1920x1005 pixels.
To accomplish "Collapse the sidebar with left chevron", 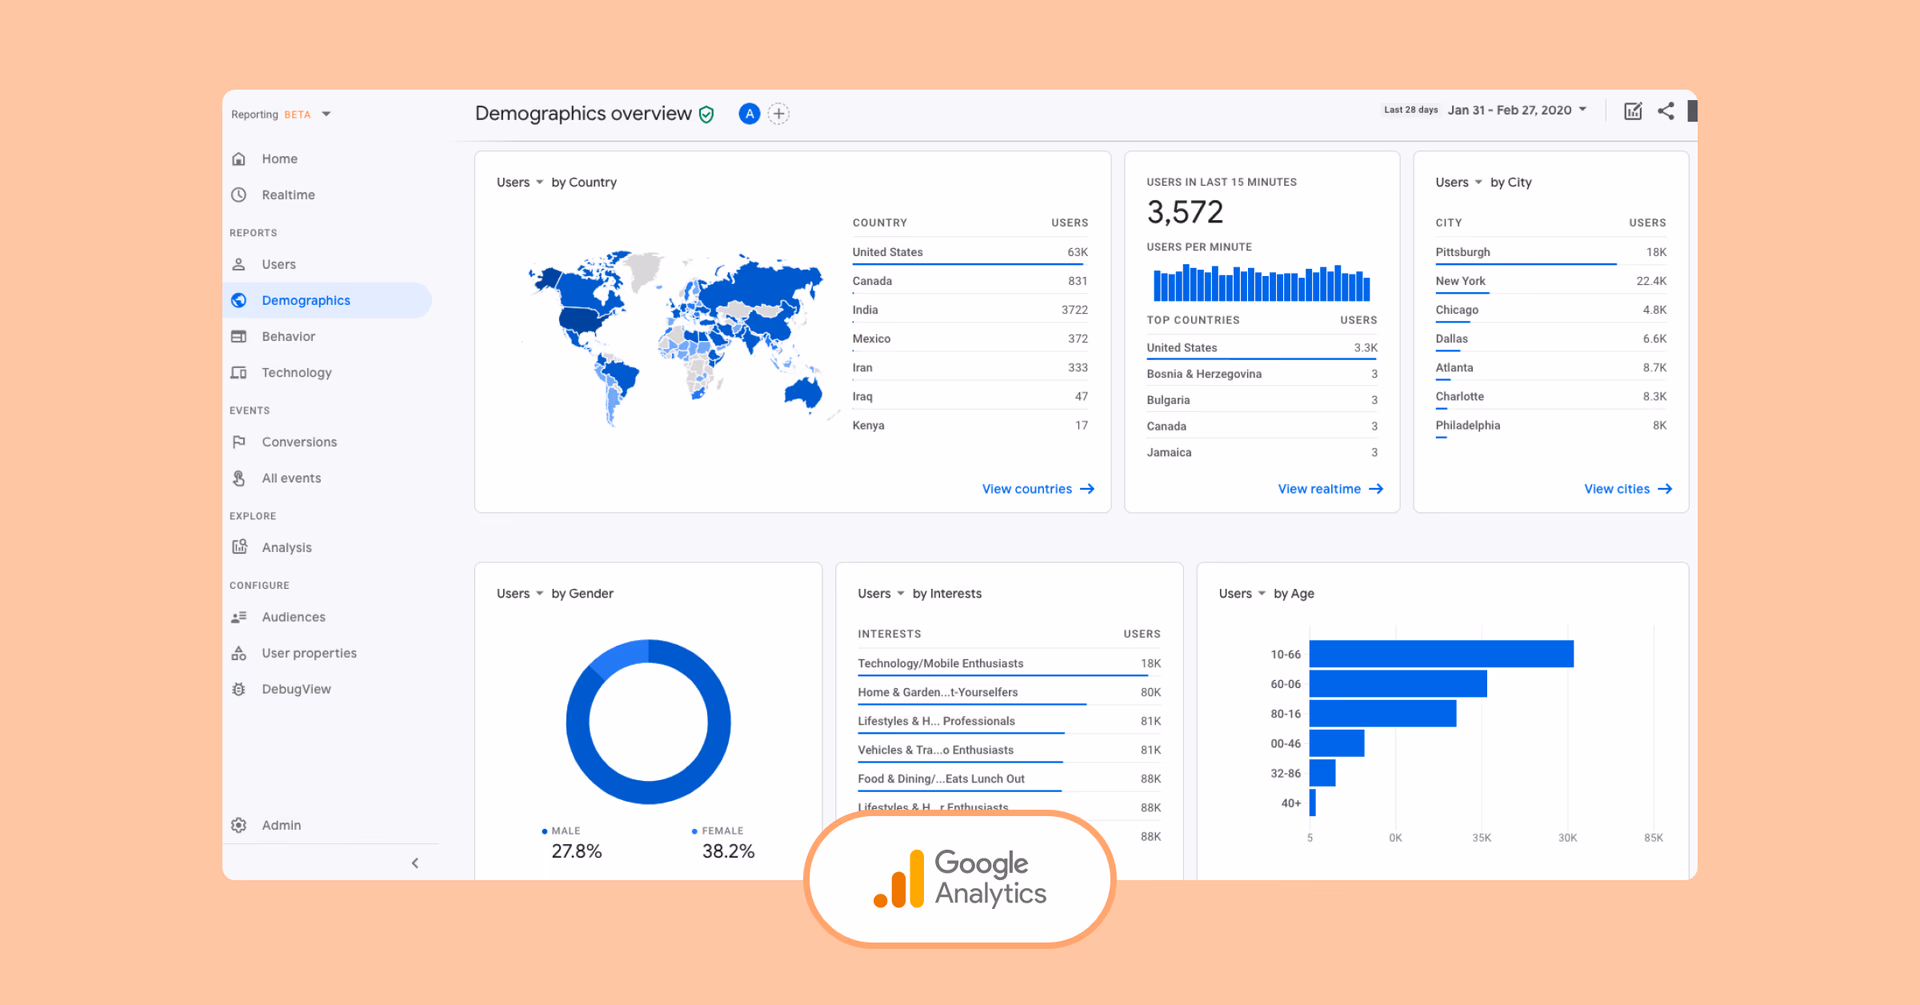I will (415, 863).
